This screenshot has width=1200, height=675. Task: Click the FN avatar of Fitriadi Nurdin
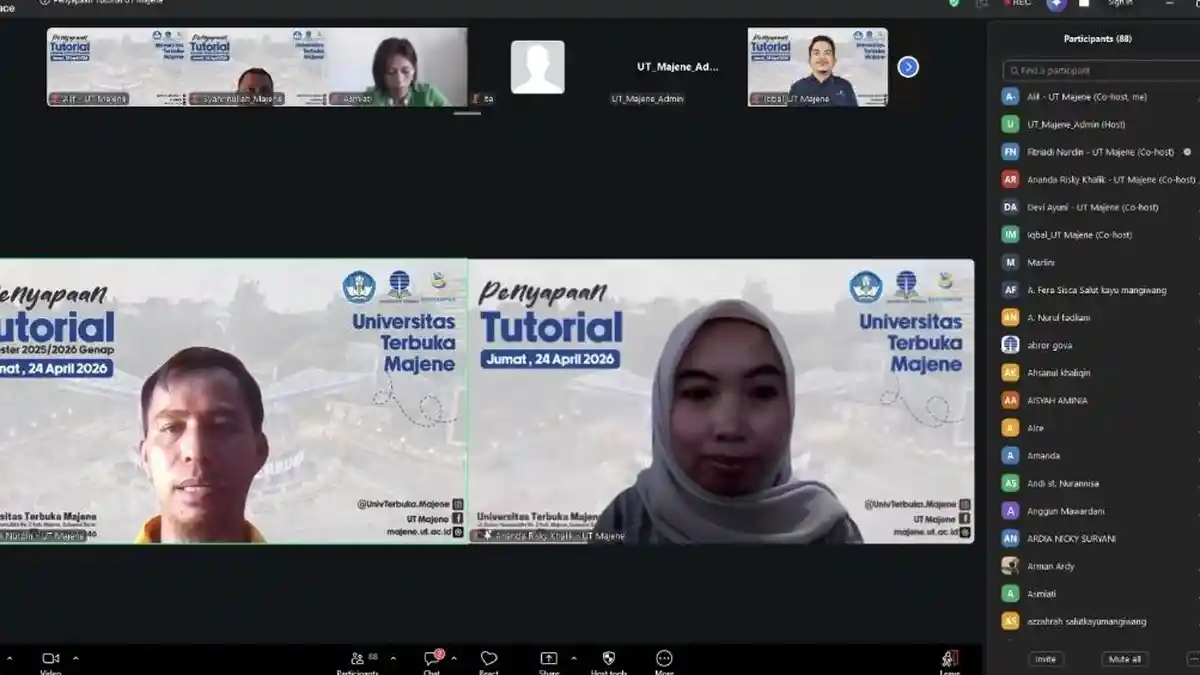point(1010,152)
